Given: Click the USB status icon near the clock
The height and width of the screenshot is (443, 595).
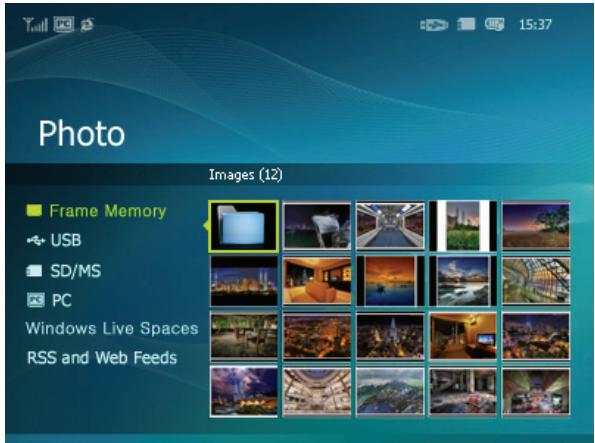Looking at the screenshot, I should click(434, 25).
